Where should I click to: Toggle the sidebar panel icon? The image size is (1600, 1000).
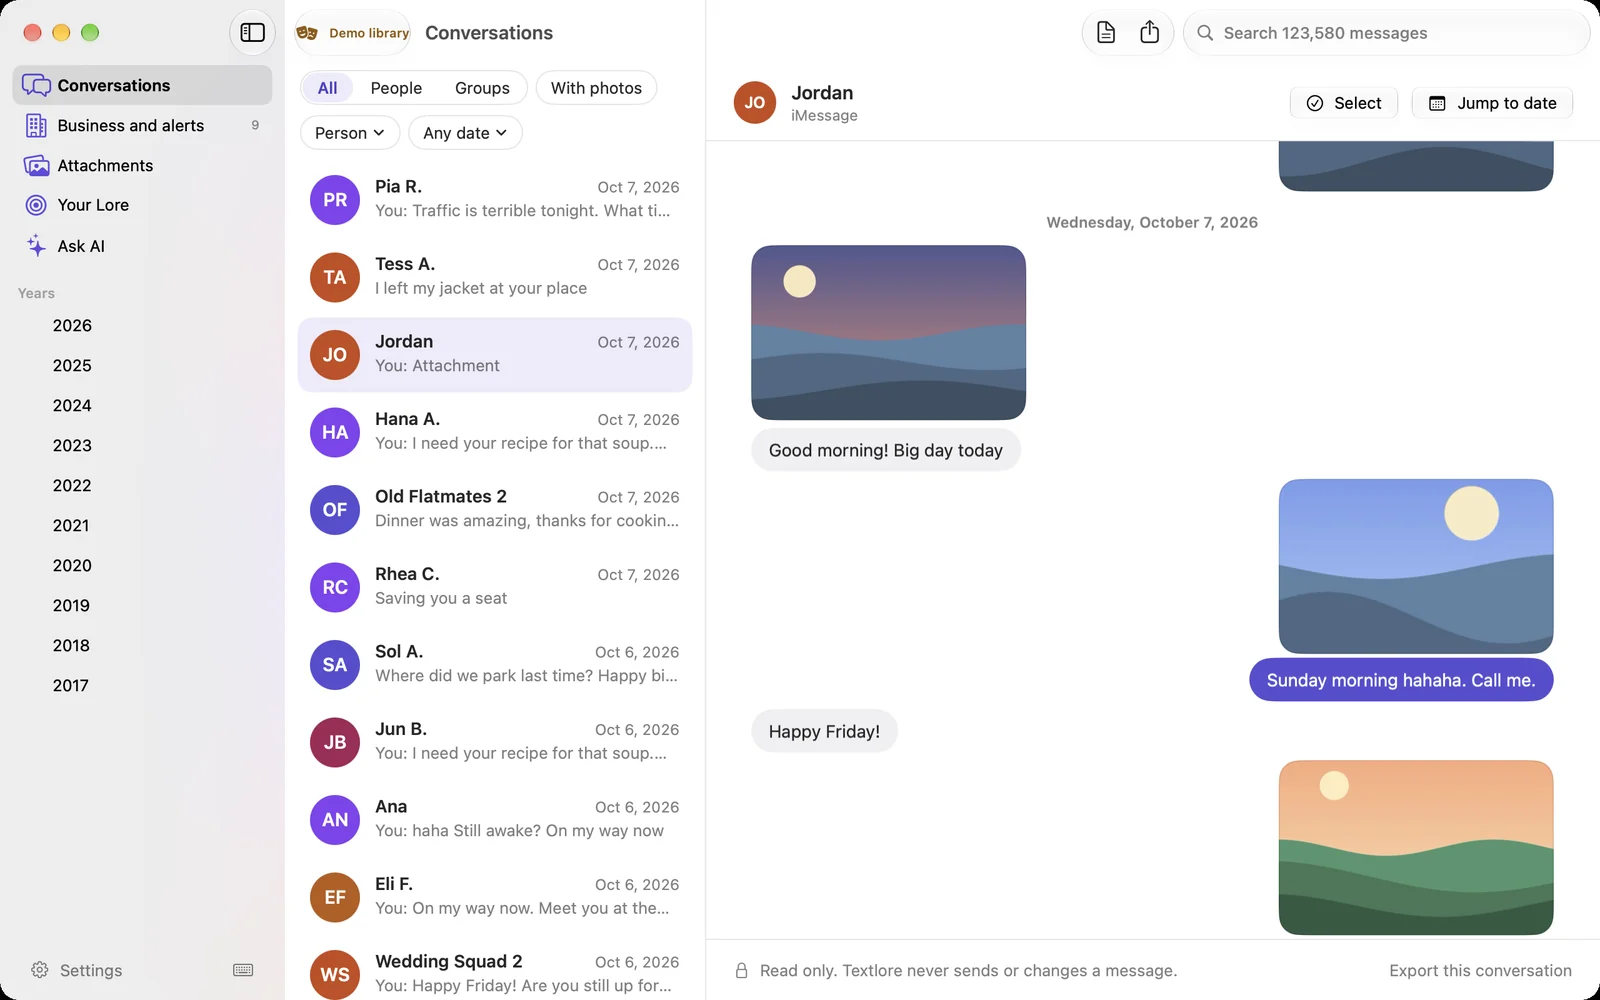point(253,33)
